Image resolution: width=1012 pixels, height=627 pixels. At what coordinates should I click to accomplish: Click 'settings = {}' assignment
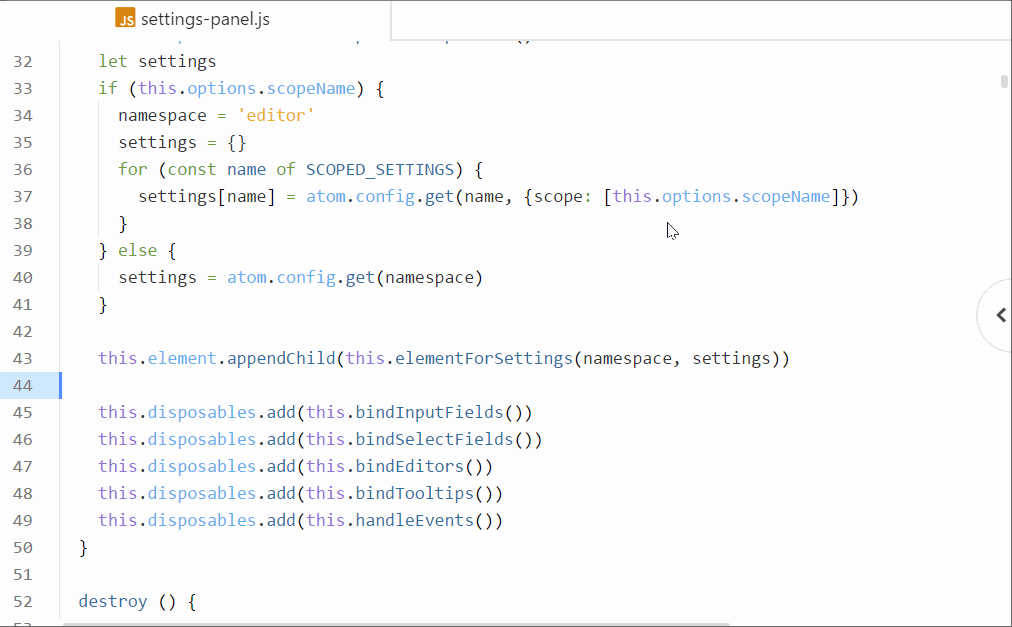[x=182, y=143]
